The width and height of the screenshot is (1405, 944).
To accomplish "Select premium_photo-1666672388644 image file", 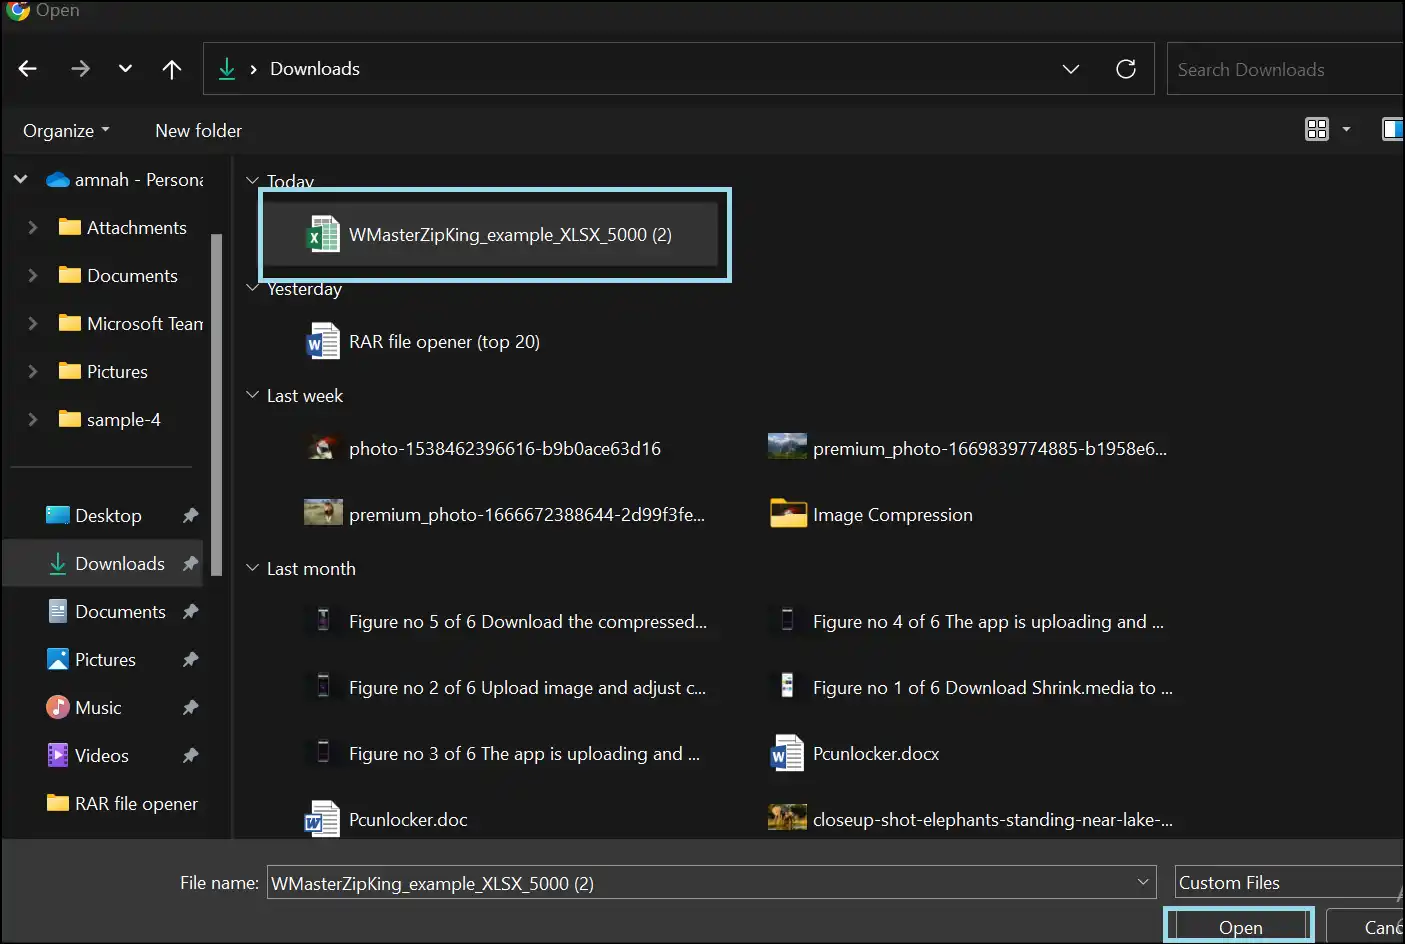I will tap(505, 515).
